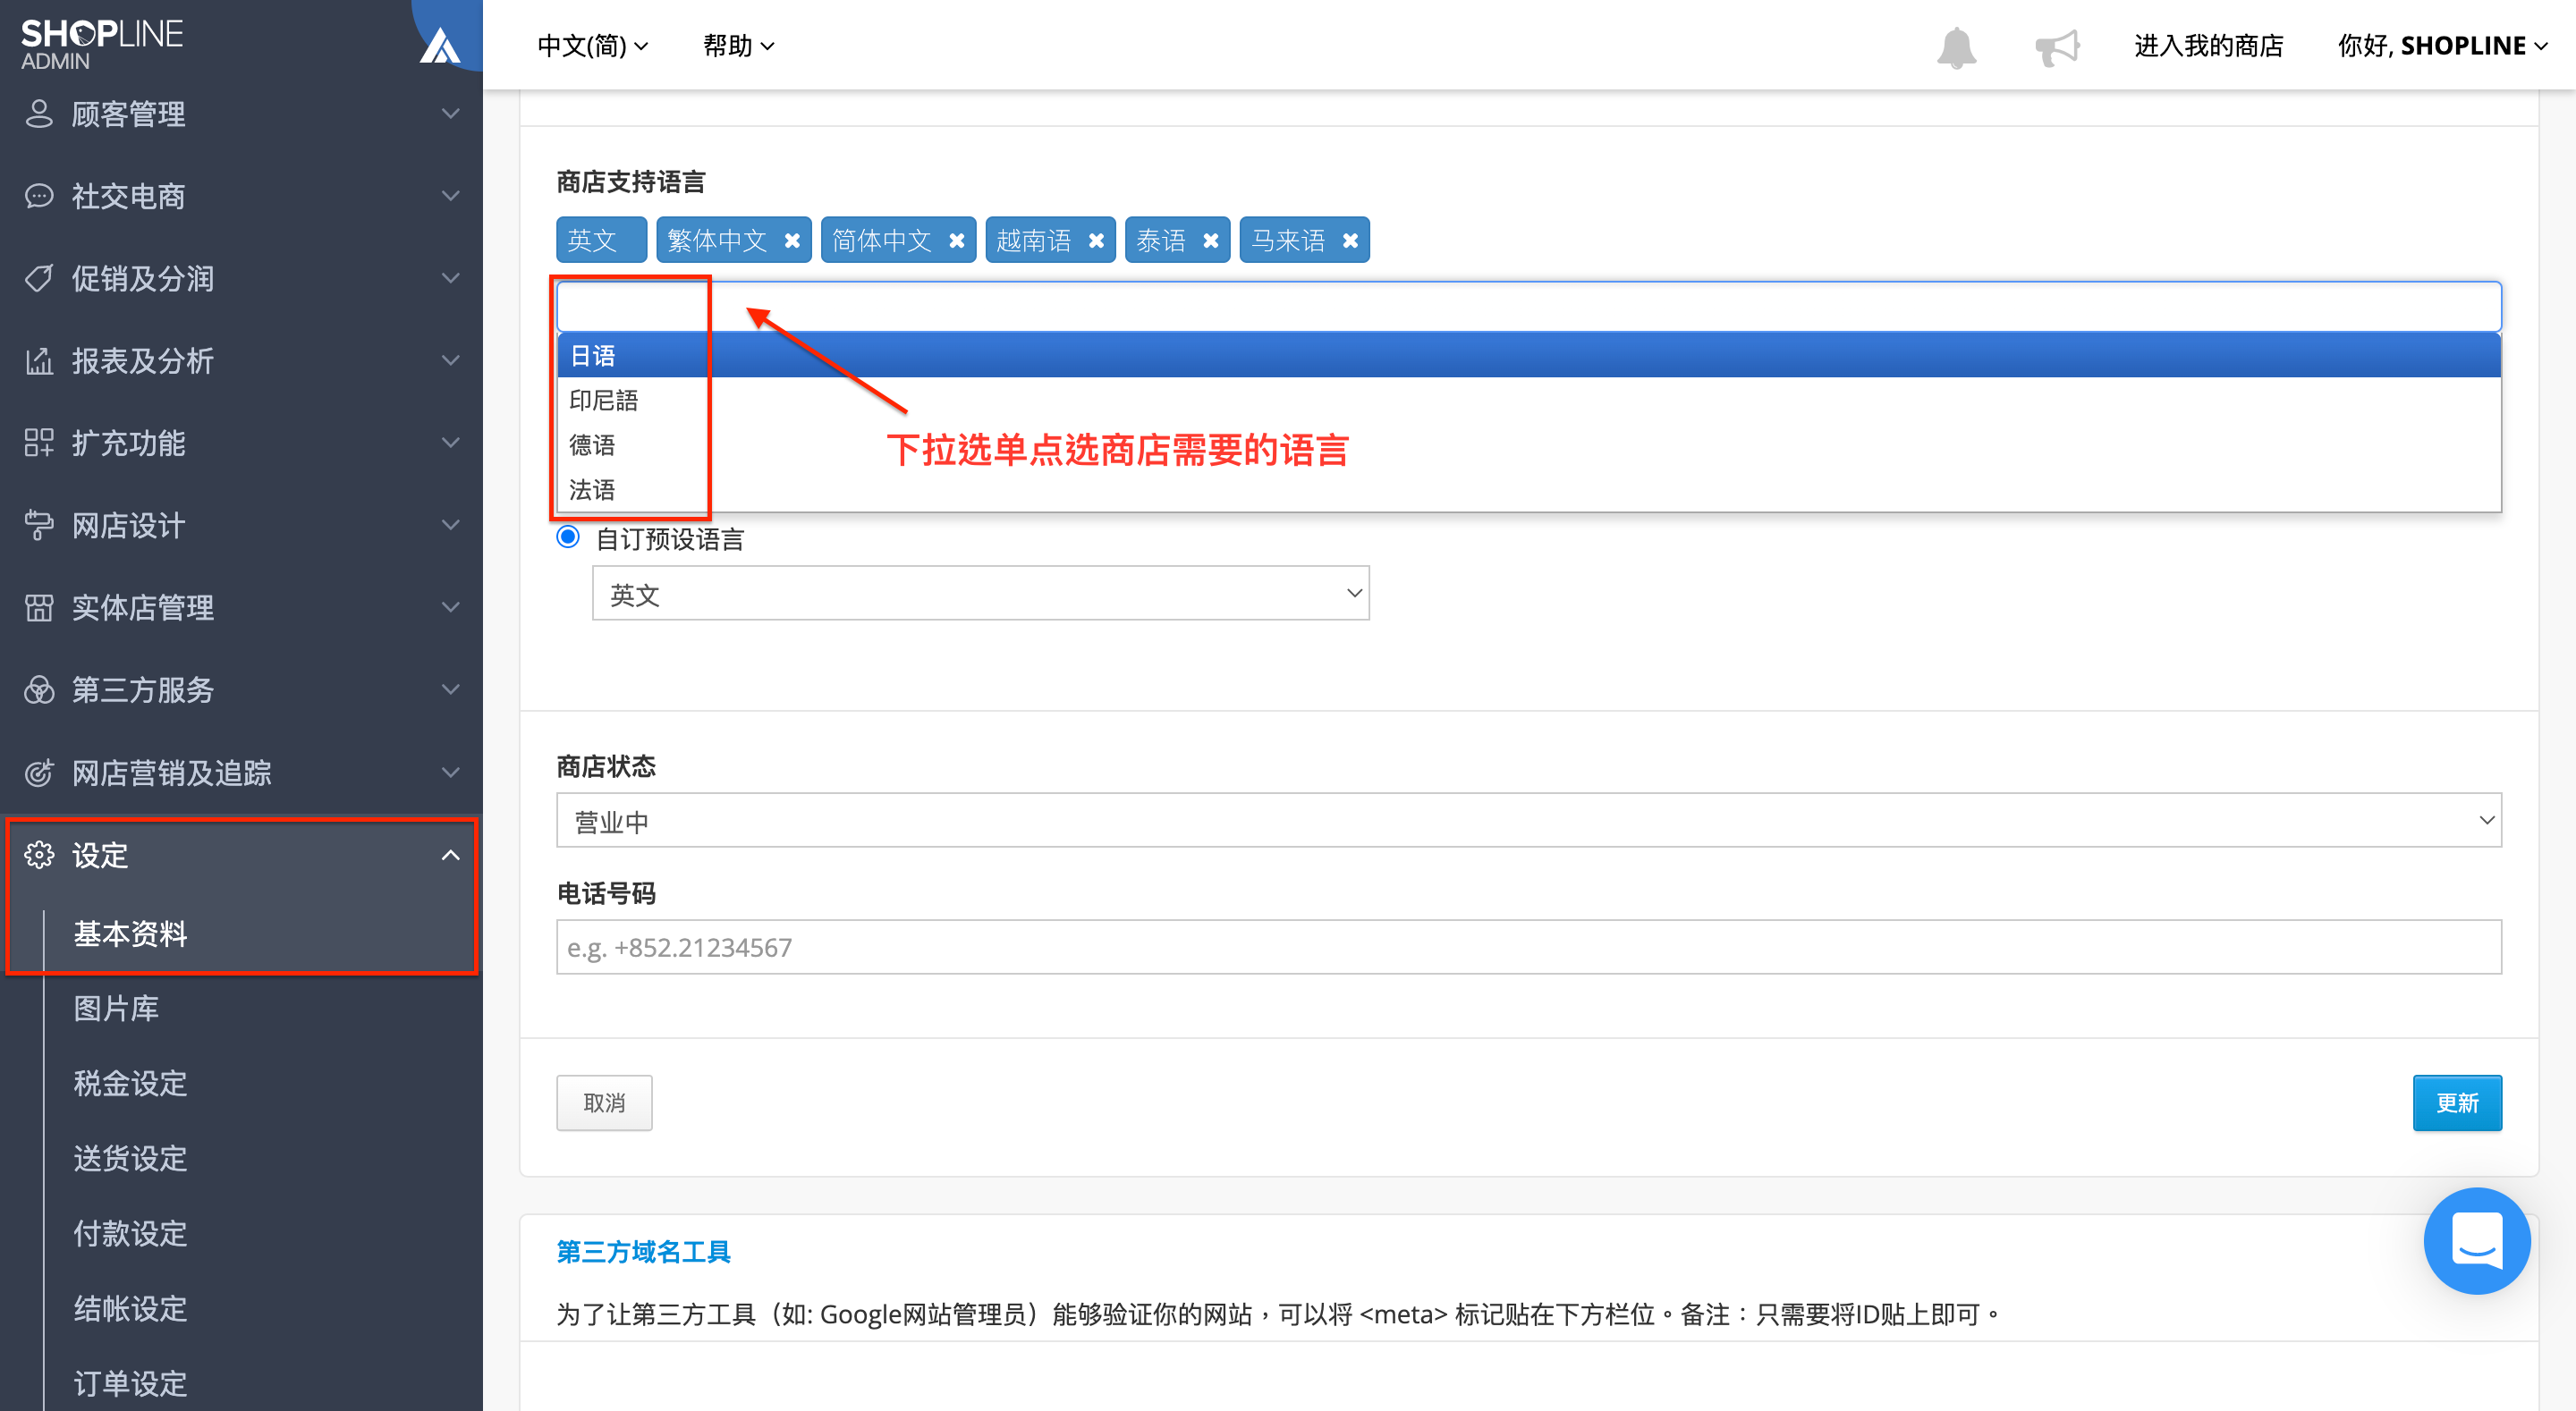Click the third-party services icon
This screenshot has width=2576, height=1411.
(39, 689)
